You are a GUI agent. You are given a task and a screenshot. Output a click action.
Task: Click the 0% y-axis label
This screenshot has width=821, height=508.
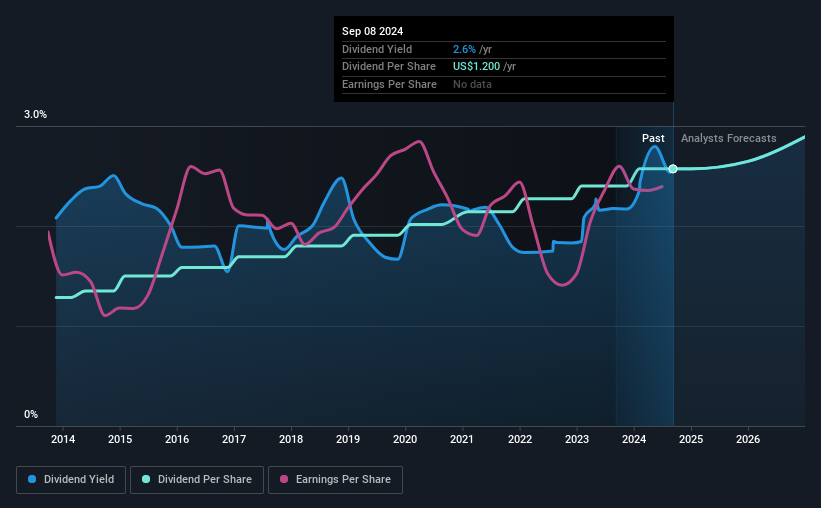(x=31, y=414)
